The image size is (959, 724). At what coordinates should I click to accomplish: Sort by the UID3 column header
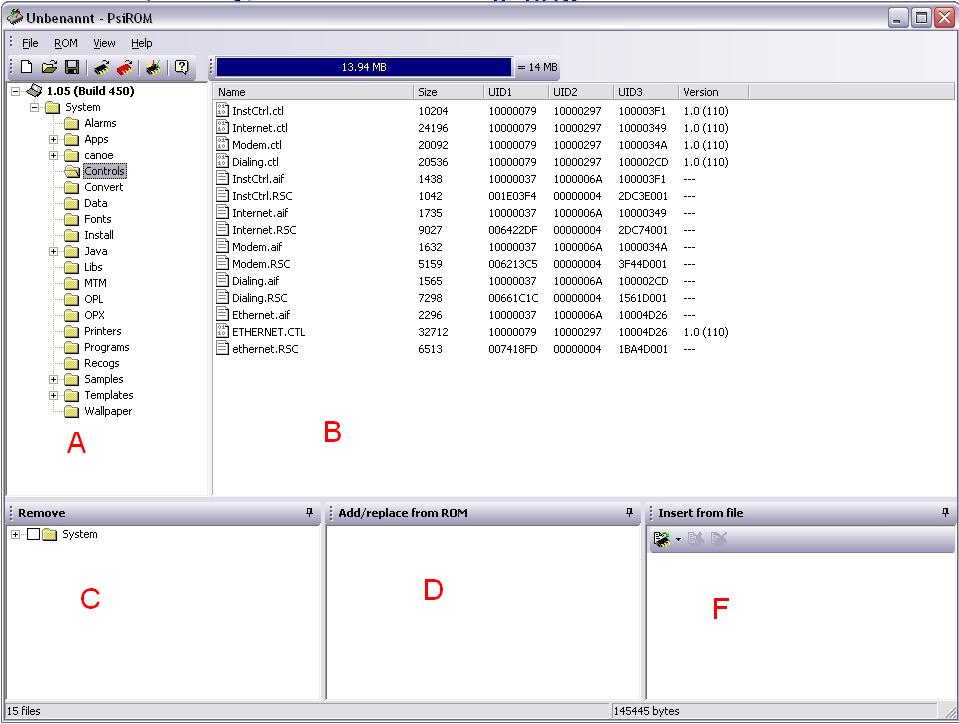click(x=646, y=92)
